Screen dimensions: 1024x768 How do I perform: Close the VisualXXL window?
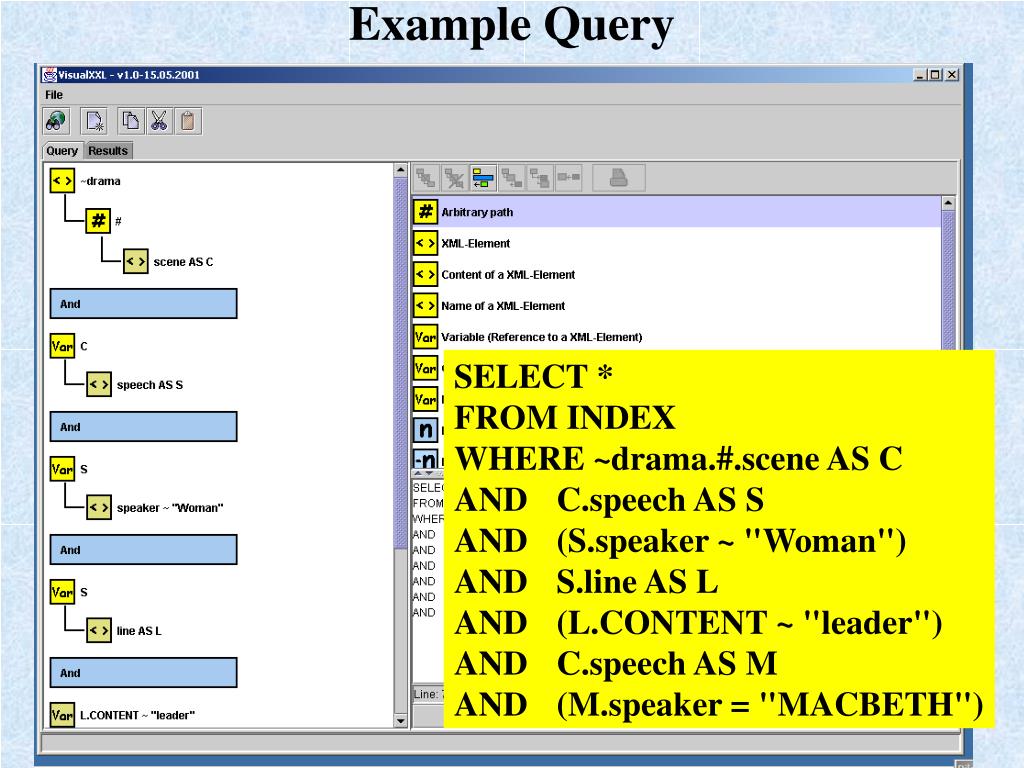(952, 75)
